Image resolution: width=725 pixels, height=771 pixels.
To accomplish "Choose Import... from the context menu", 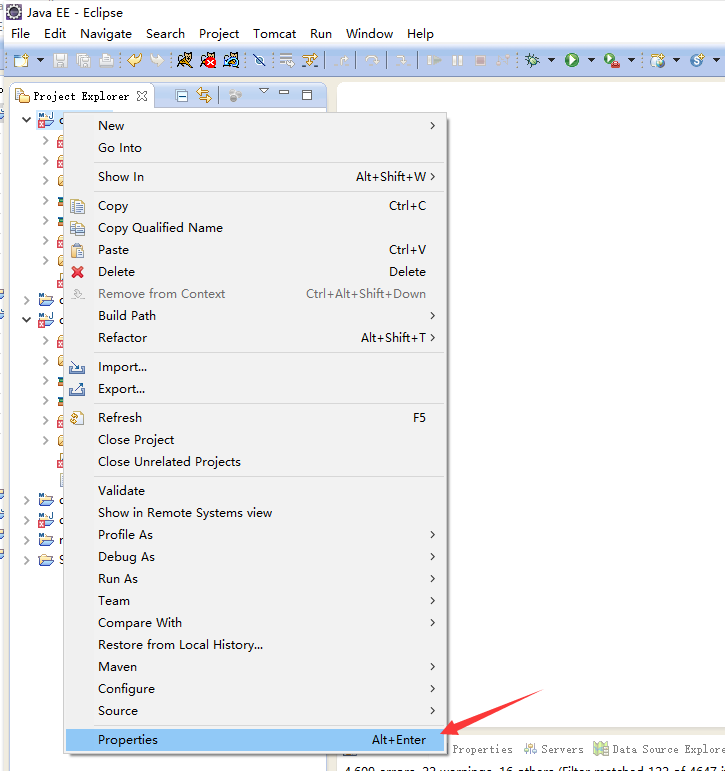I will point(255,367).
